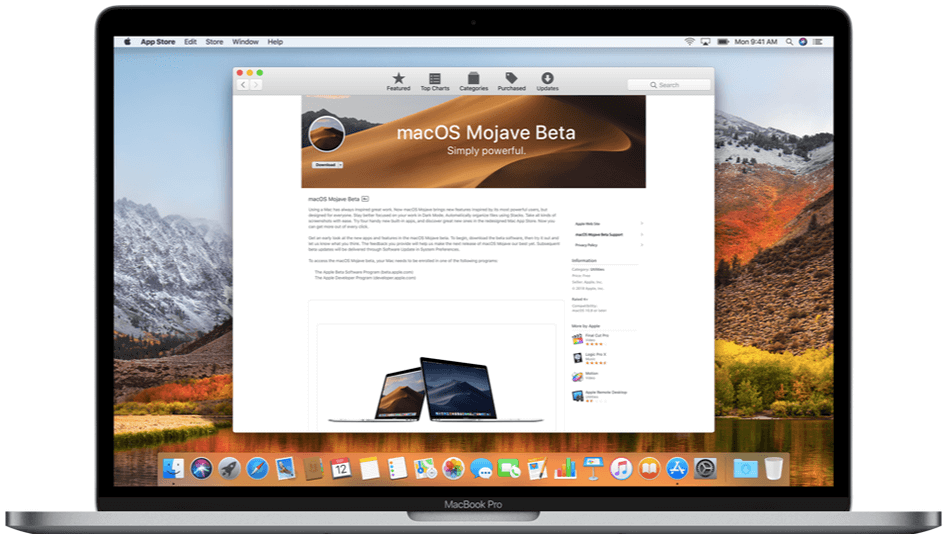Open Finder from the Dock
Image resolution: width=950 pixels, height=534 pixels.
(173, 469)
